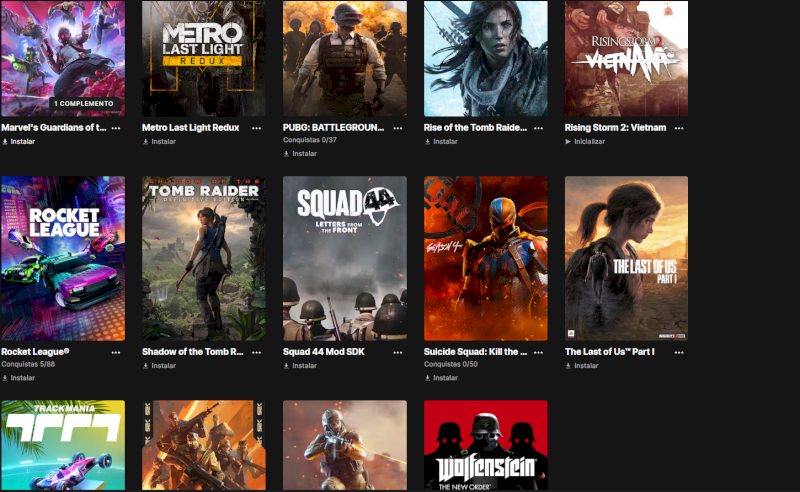This screenshot has height=492, width=800.
Task: Click The Last of Us™ Part I title
Action: point(610,352)
